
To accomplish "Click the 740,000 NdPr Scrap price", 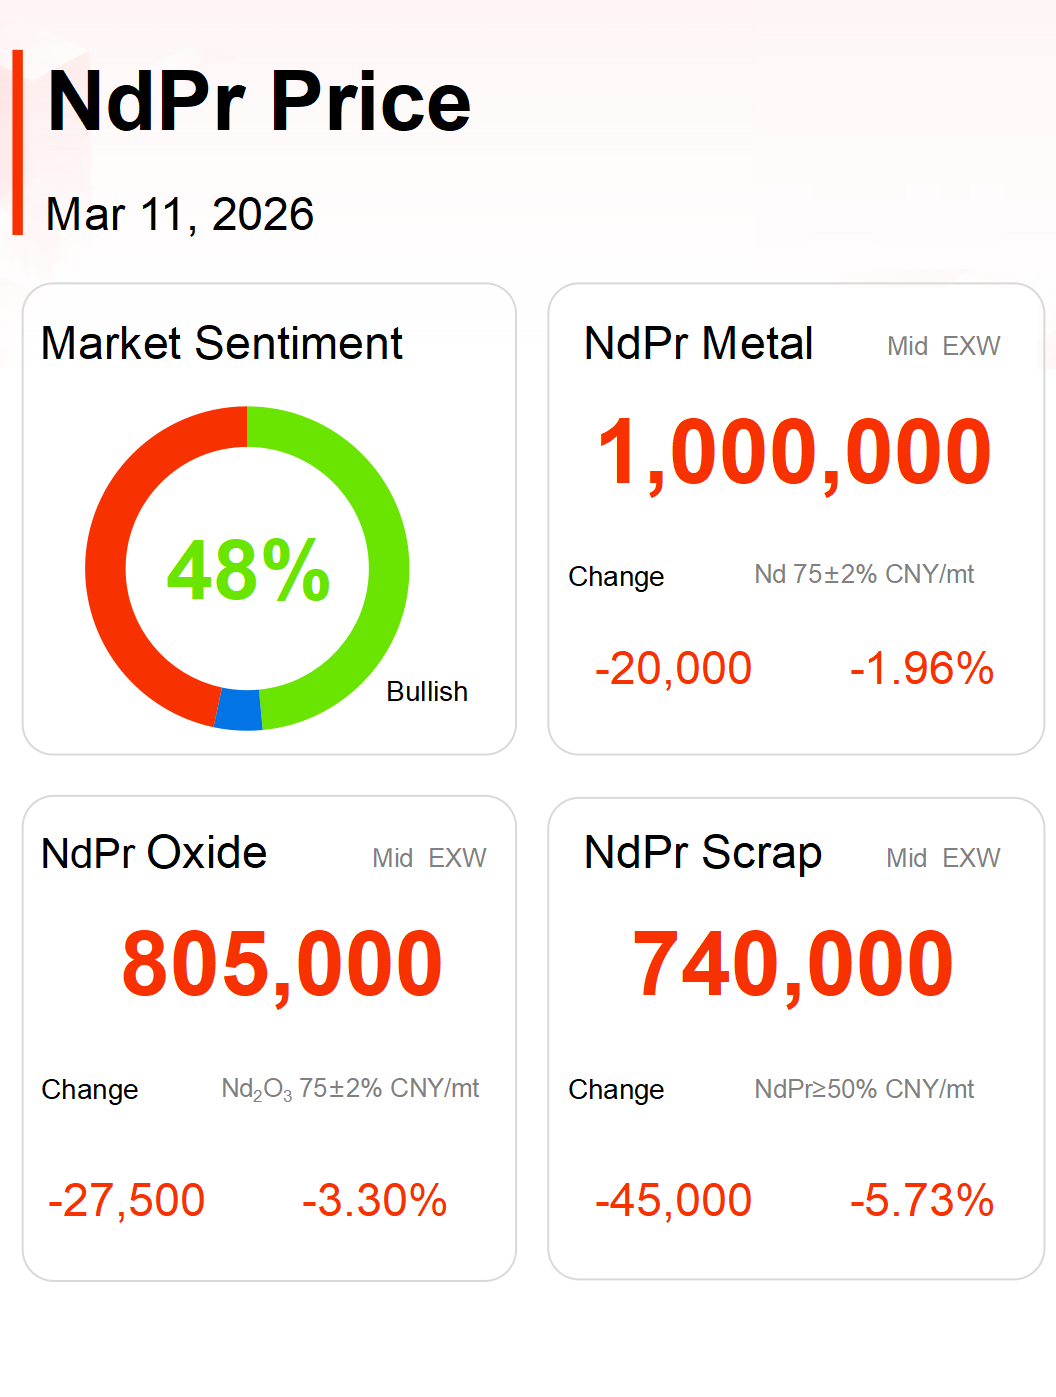I will (793, 964).
